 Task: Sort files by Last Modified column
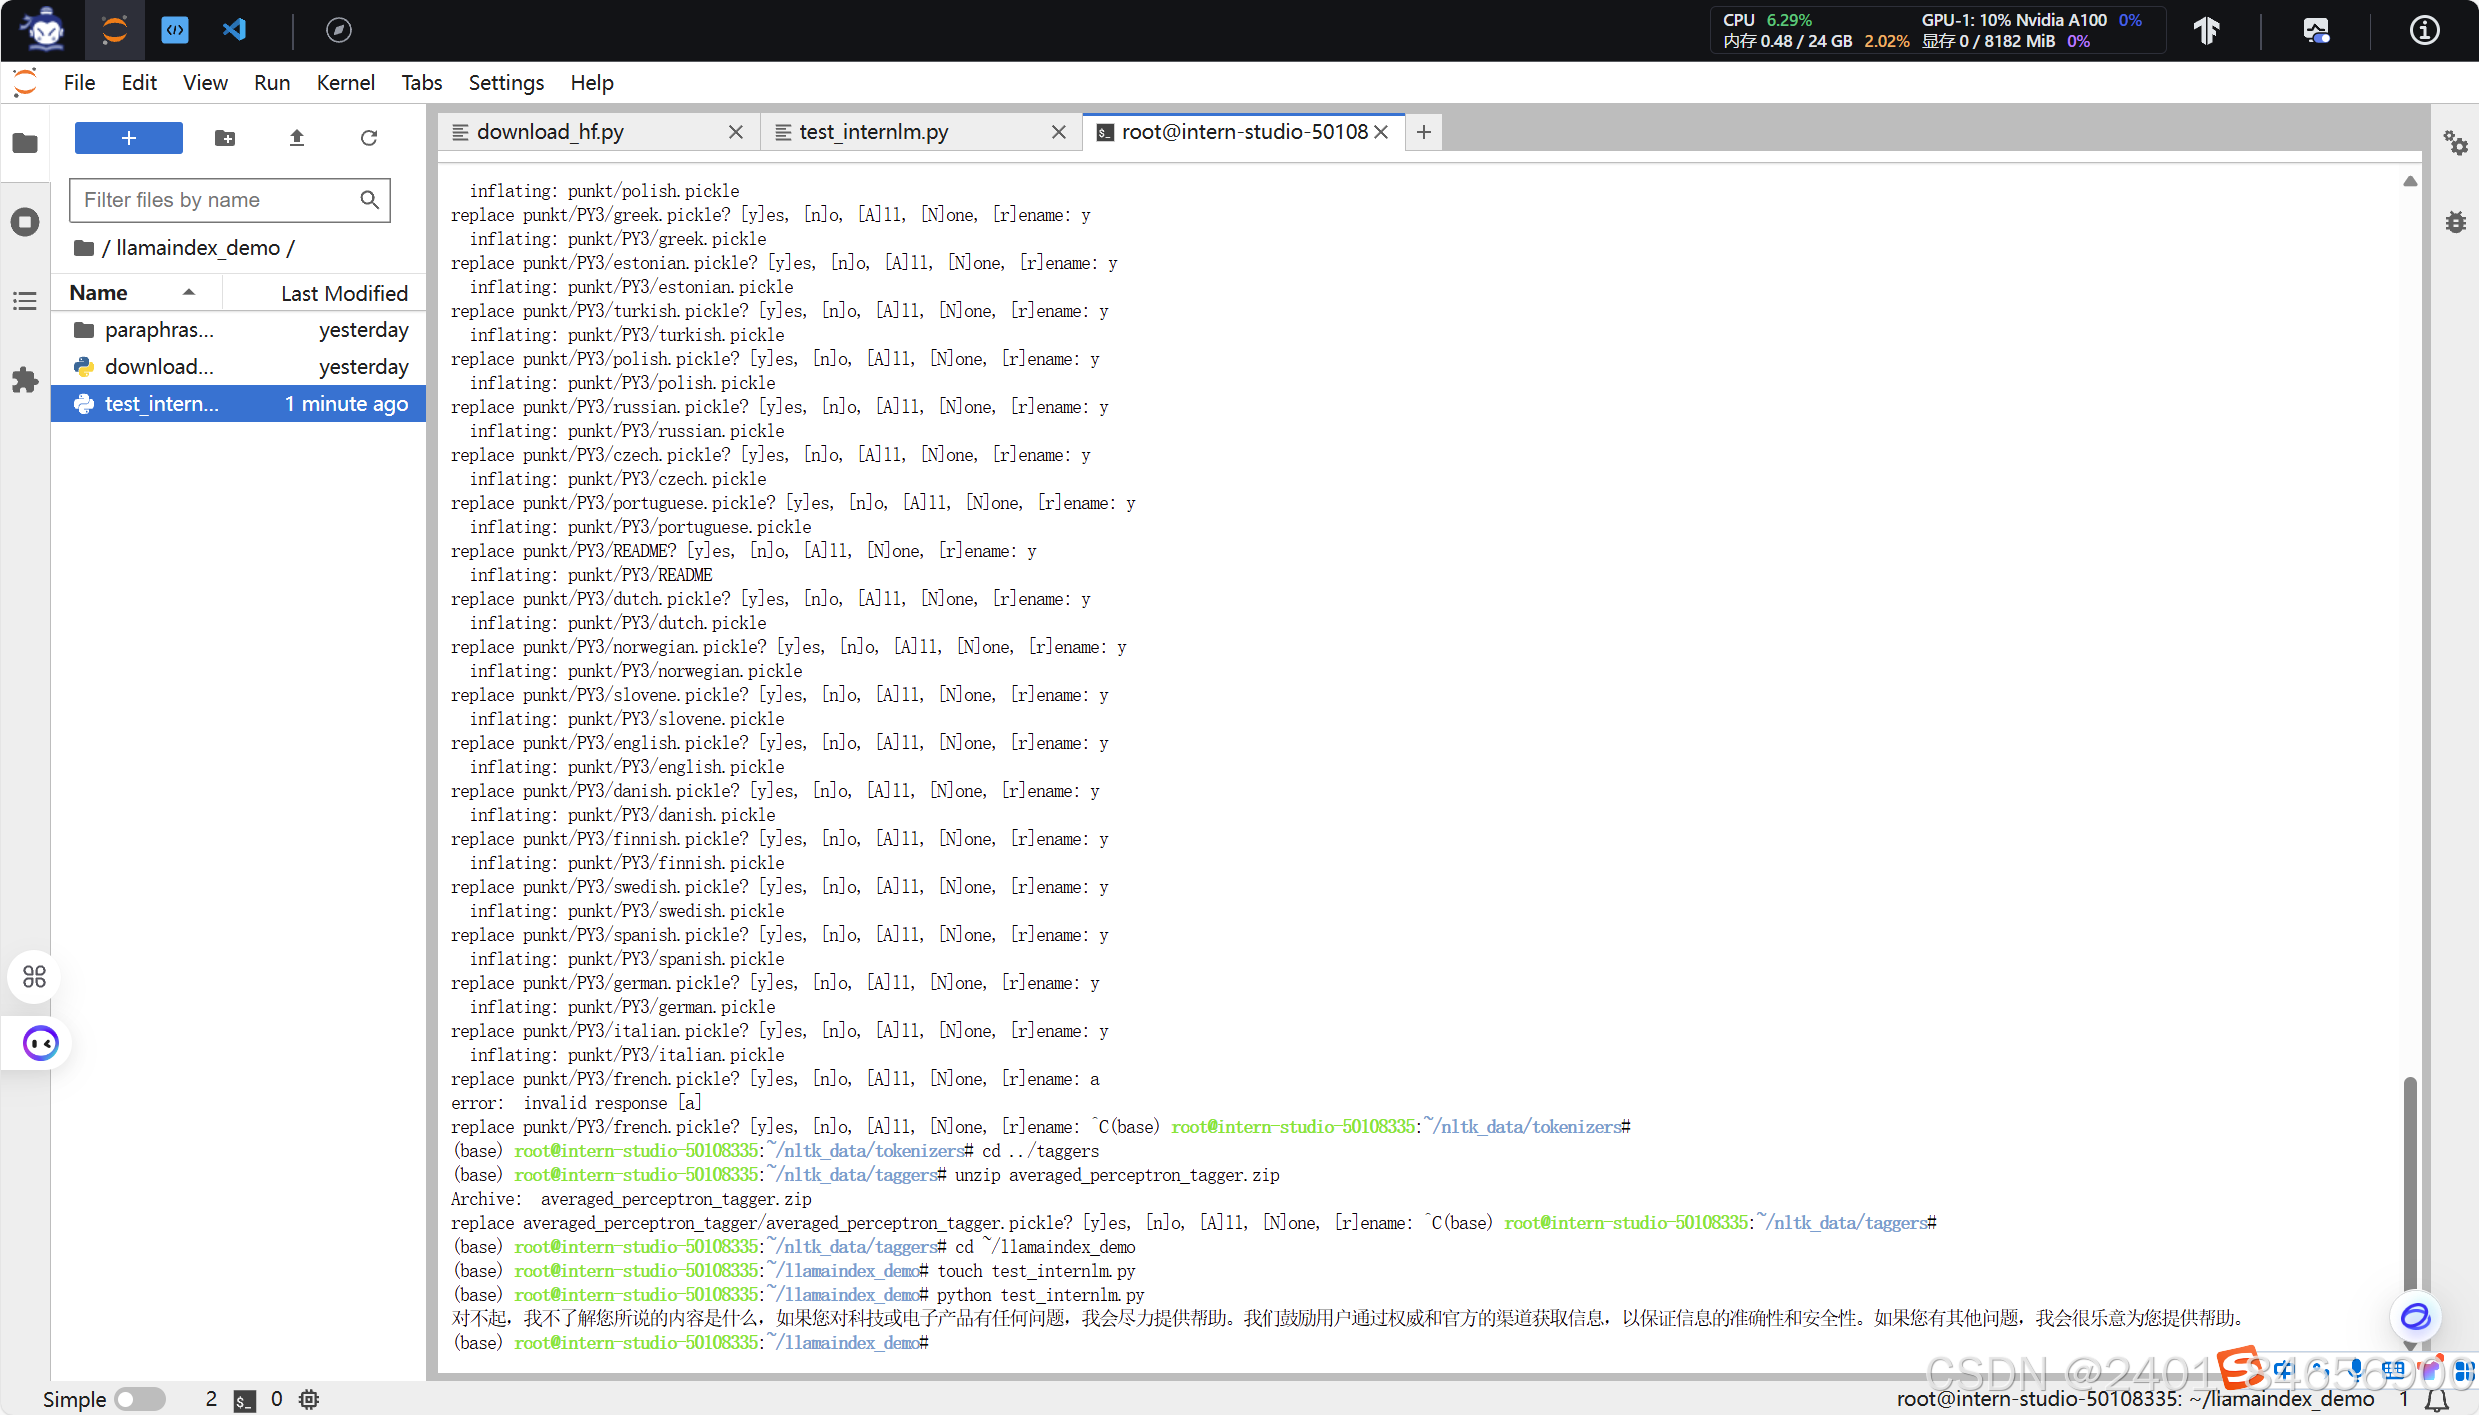click(343, 293)
